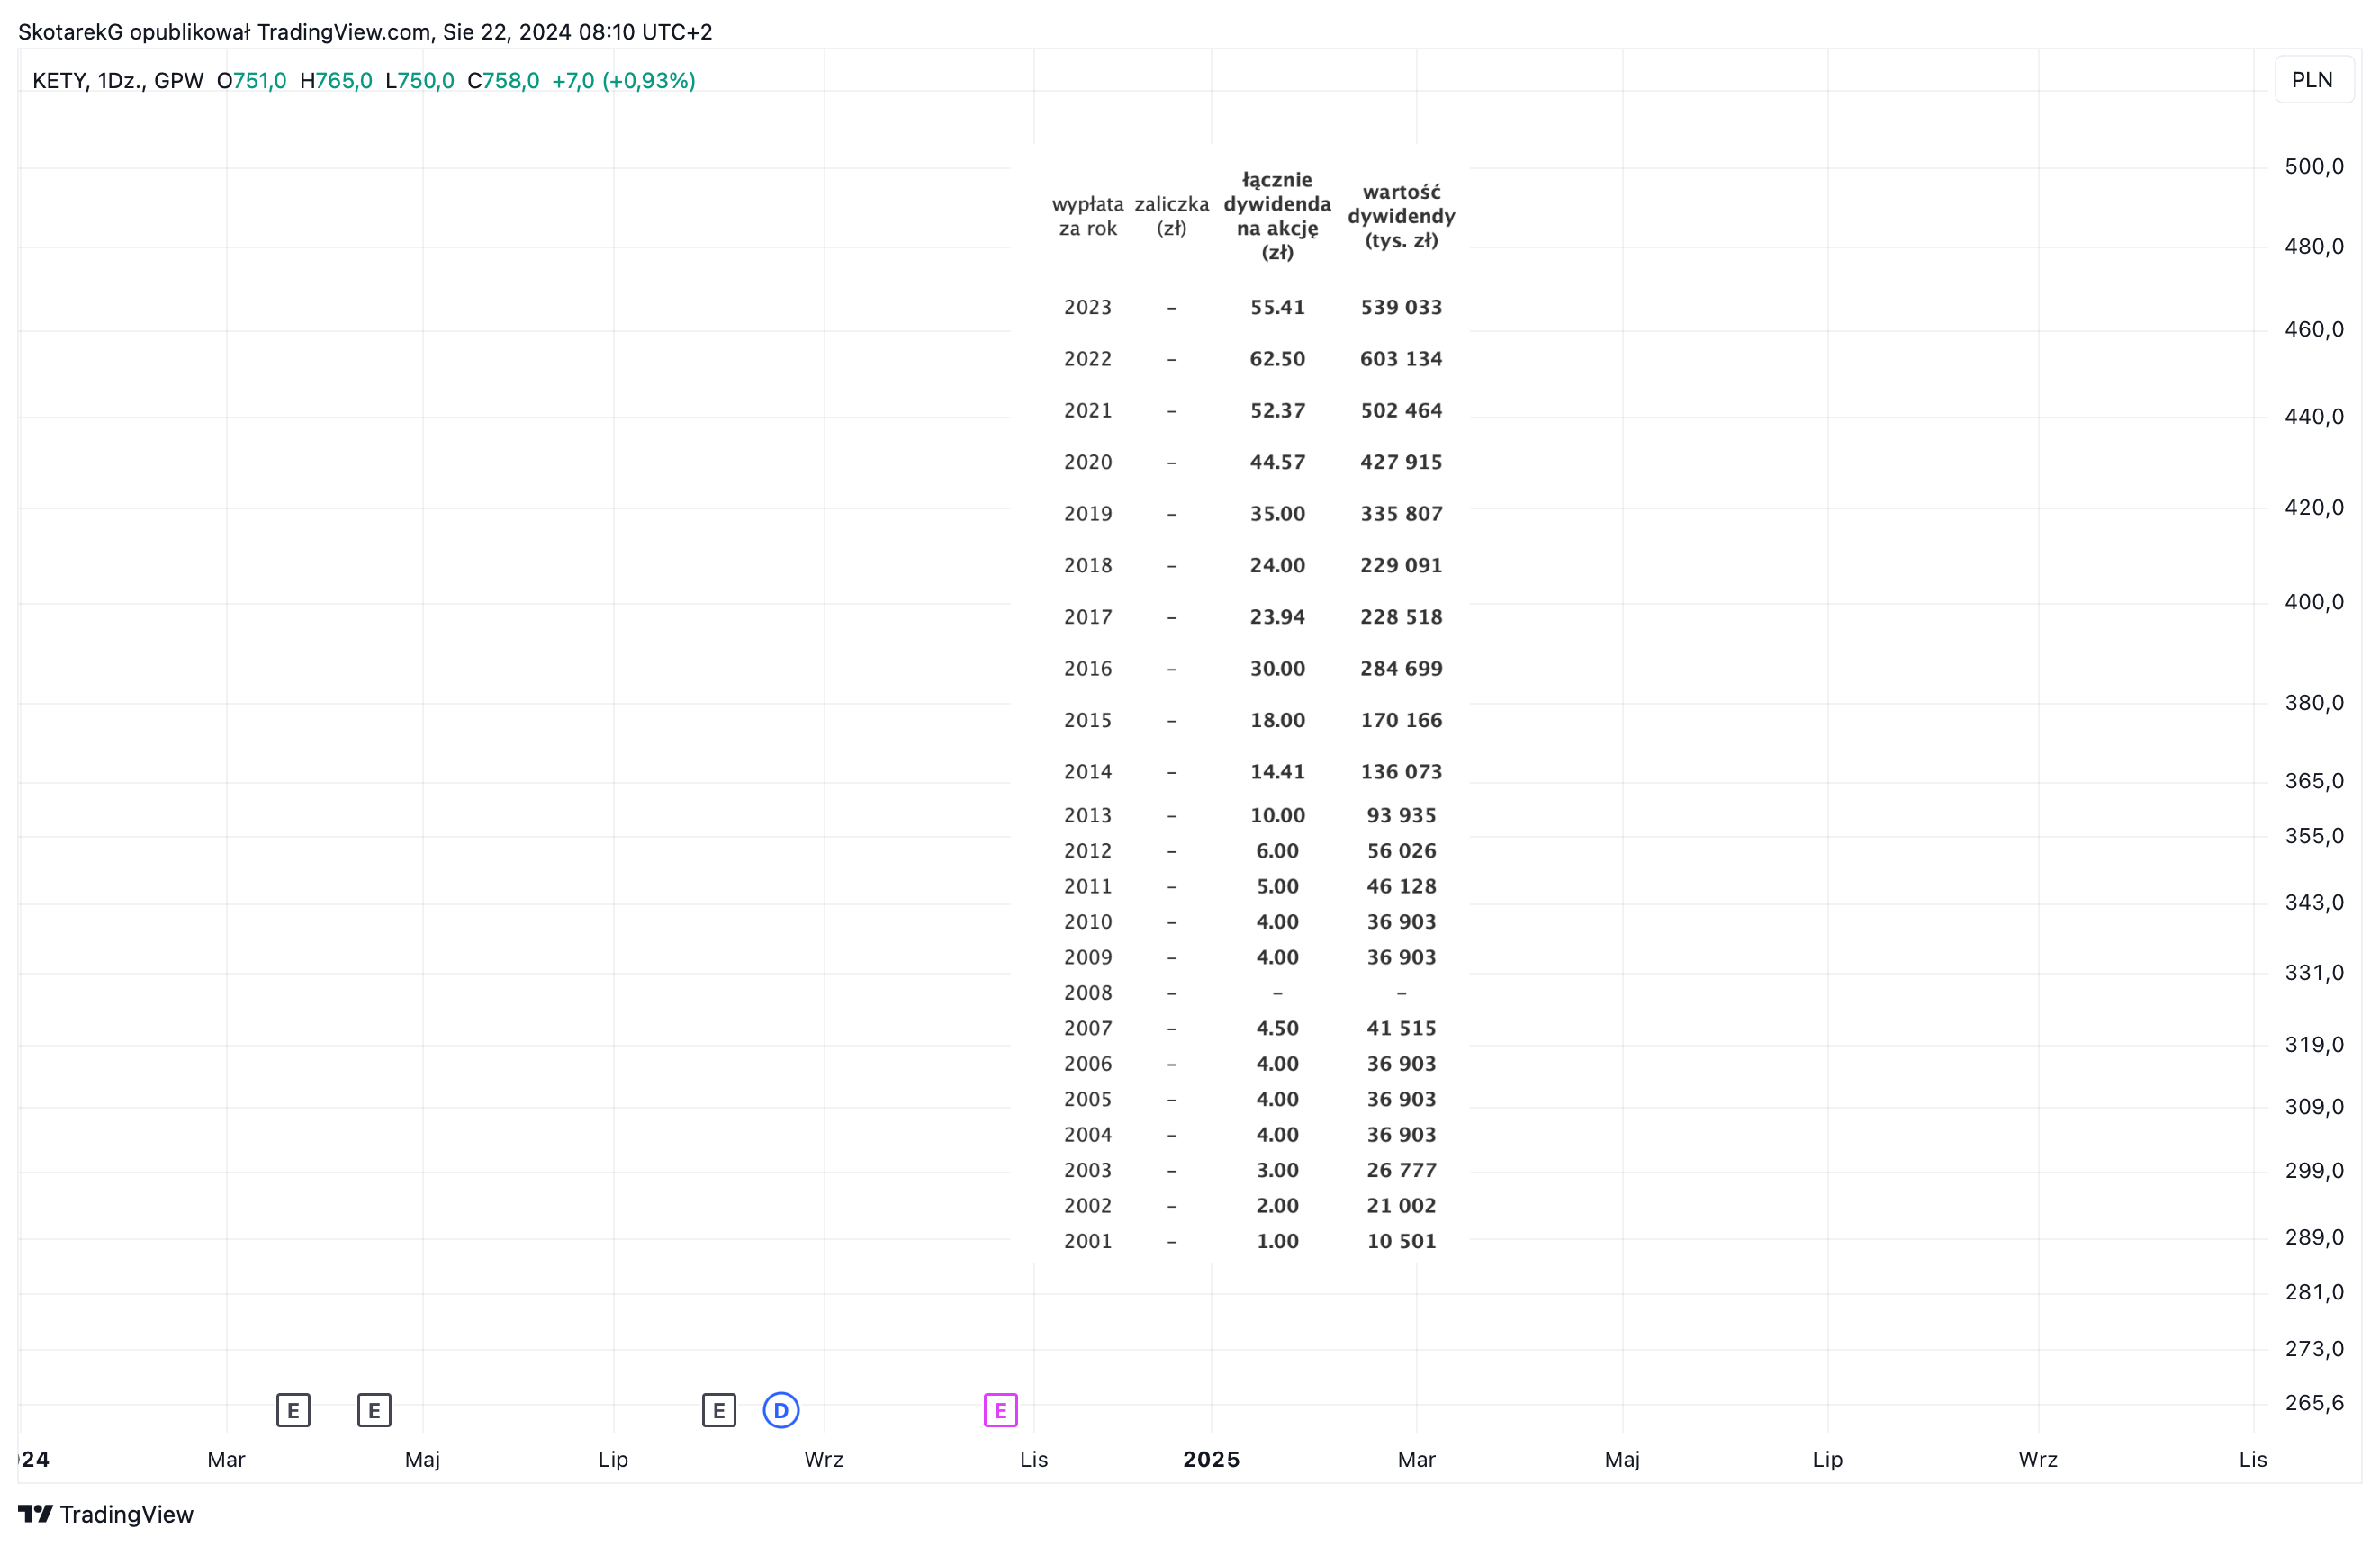Image resolution: width=2380 pixels, height=1546 pixels.
Task: Click the 'wypłata za rok' column header
Action: click(1088, 216)
